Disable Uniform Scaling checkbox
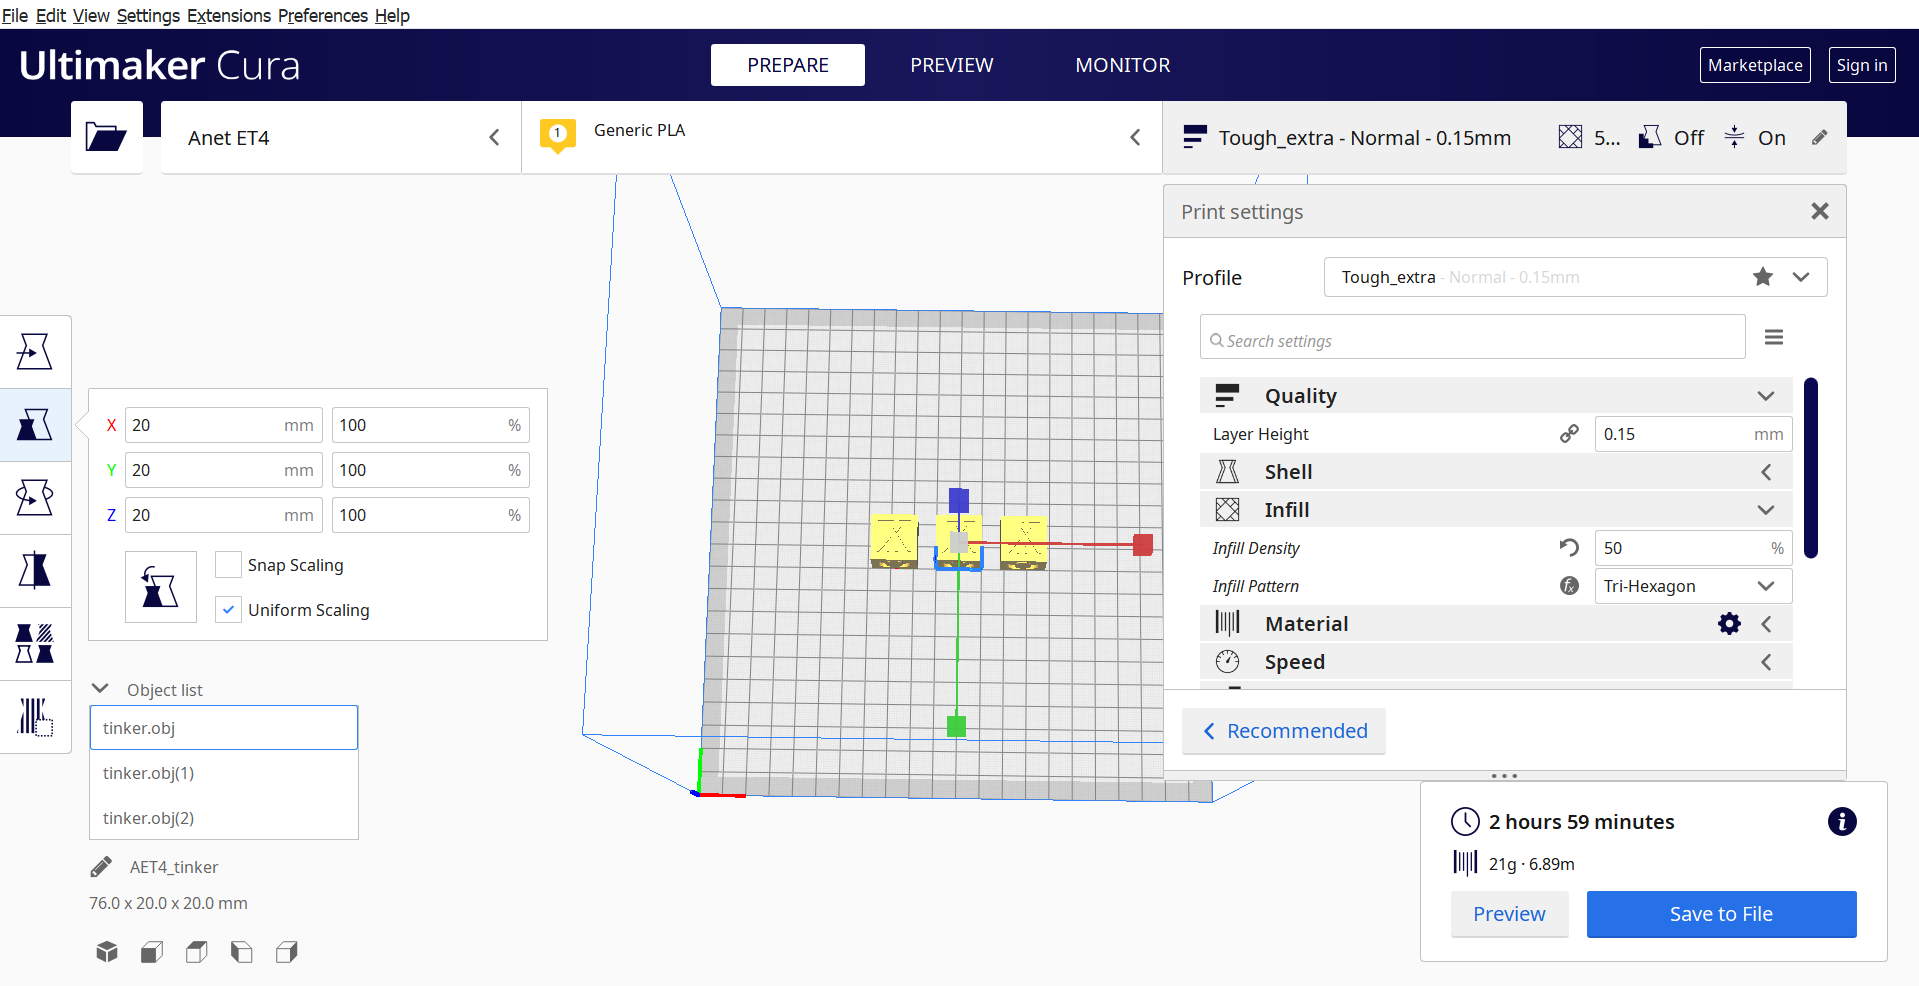 click(x=228, y=610)
